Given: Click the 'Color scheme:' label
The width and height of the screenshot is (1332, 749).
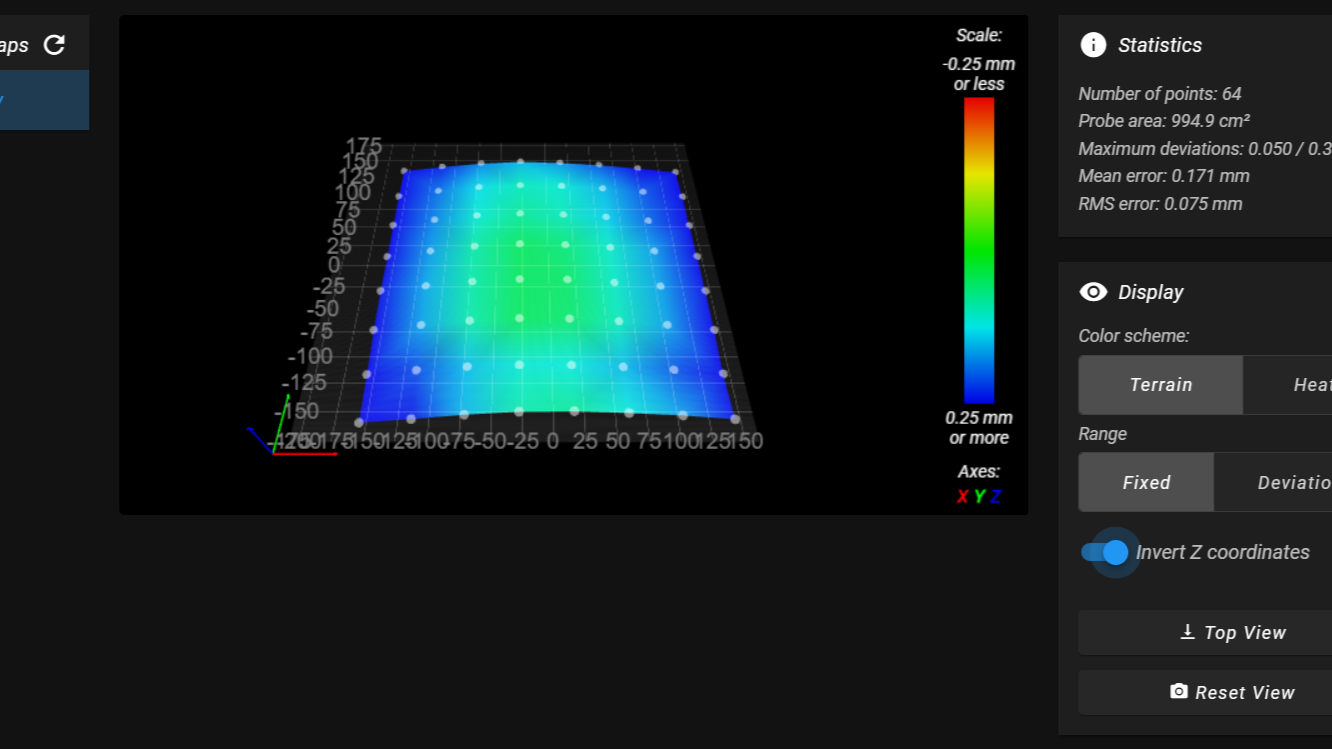Looking at the screenshot, I should [x=1134, y=336].
